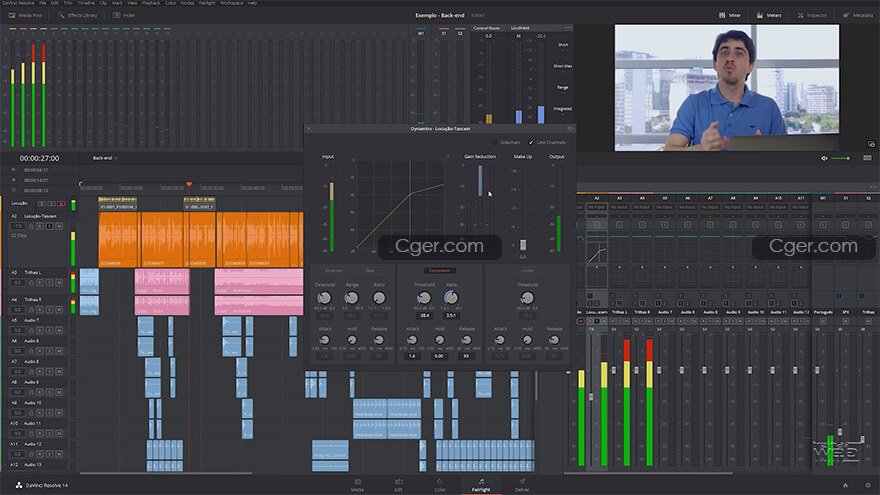Arm record on Locução-Tascam track header
This screenshot has width=880, height=495.
[x=40, y=226]
